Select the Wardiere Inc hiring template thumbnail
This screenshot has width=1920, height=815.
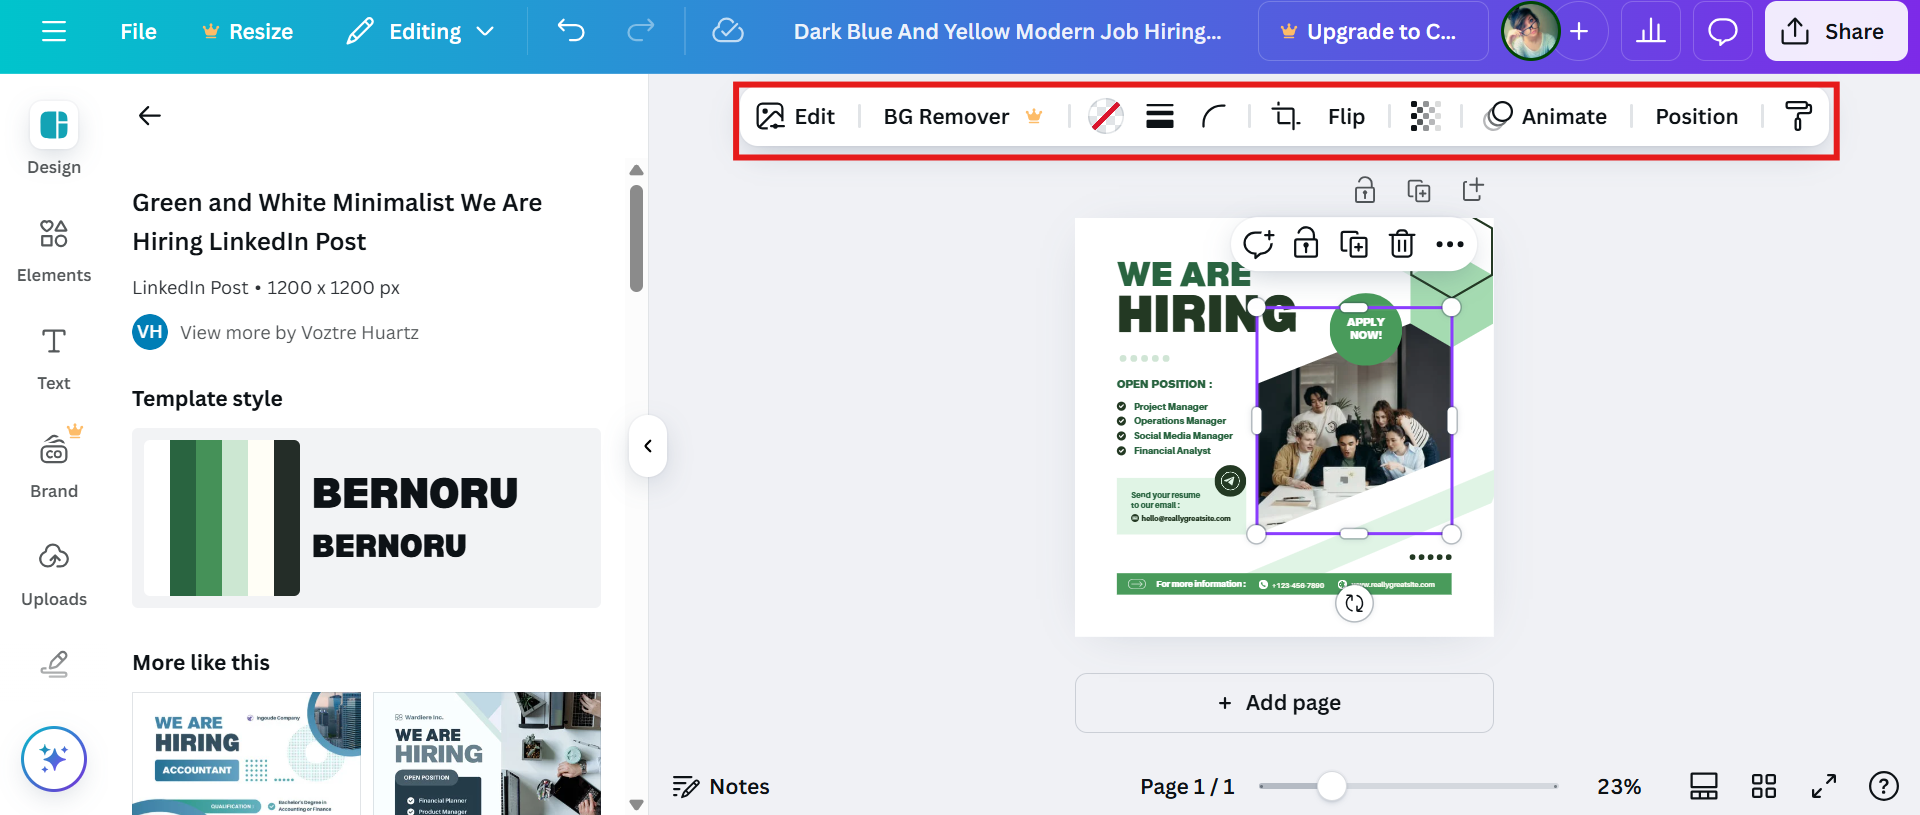click(x=487, y=753)
